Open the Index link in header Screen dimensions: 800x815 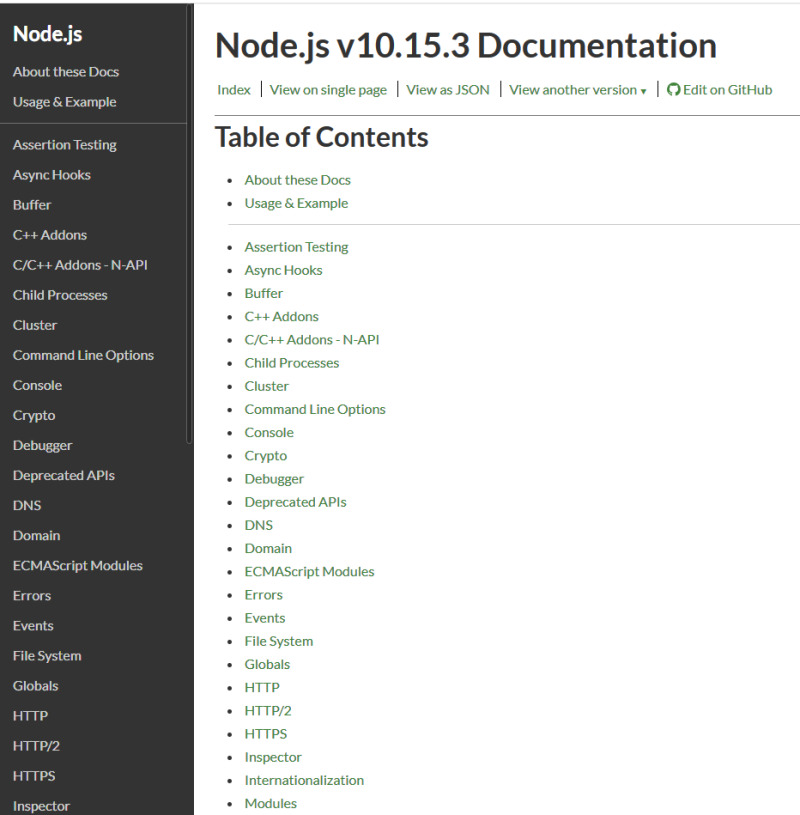click(x=234, y=90)
